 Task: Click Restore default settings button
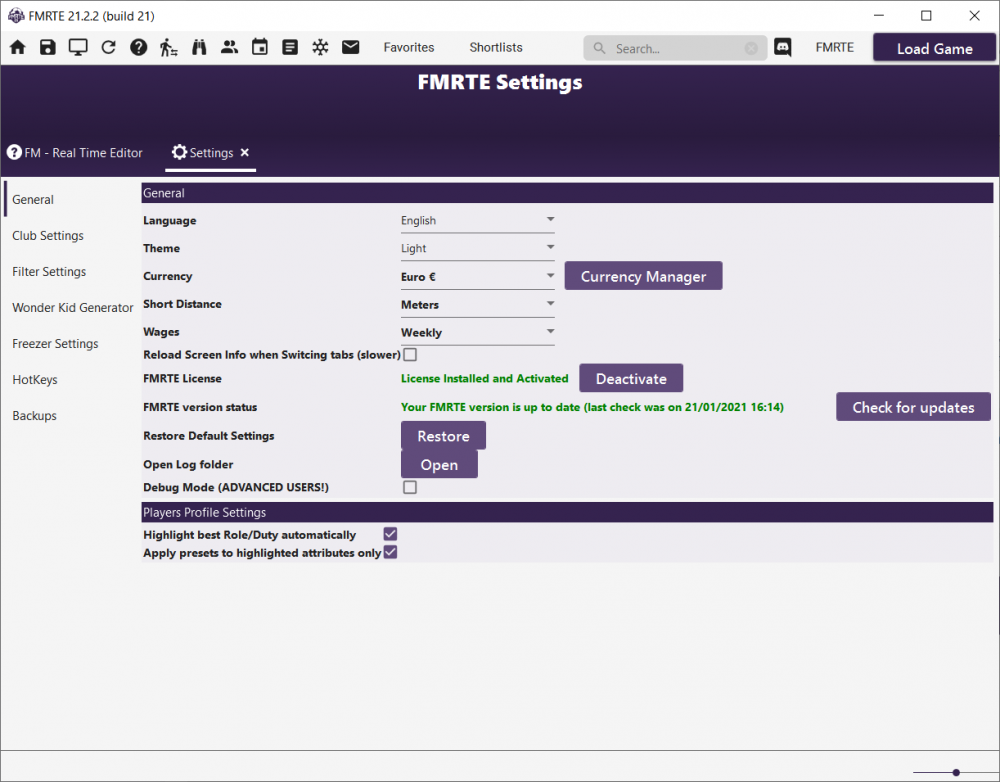(x=443, y=436)
